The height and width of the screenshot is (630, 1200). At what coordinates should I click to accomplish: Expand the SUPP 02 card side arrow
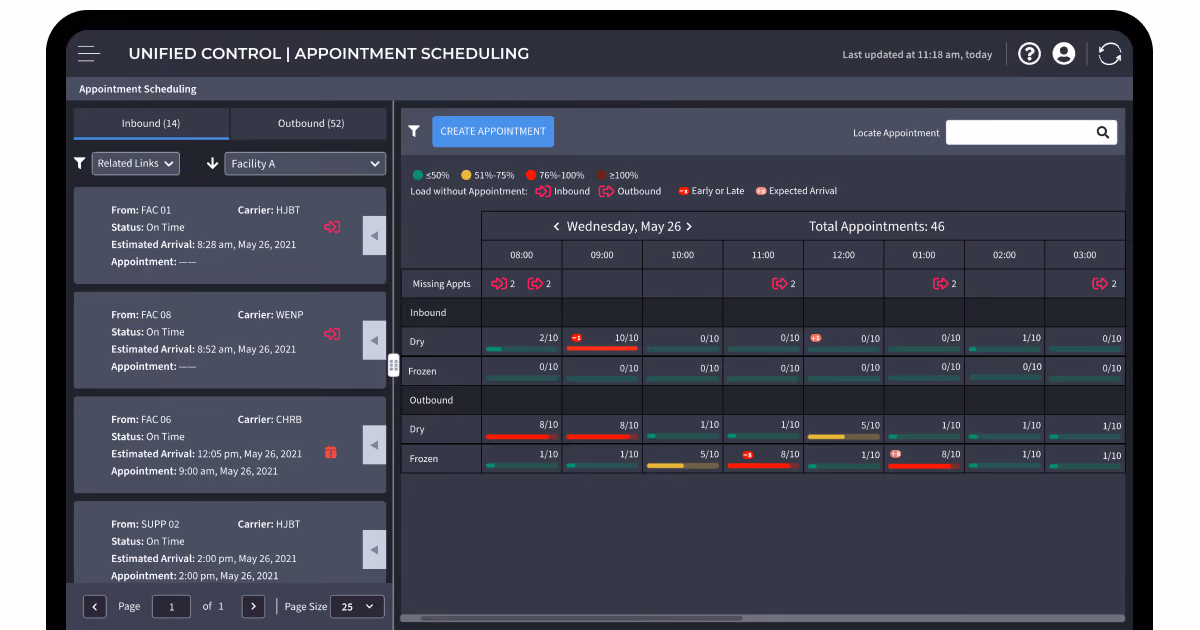coord(374,549)
